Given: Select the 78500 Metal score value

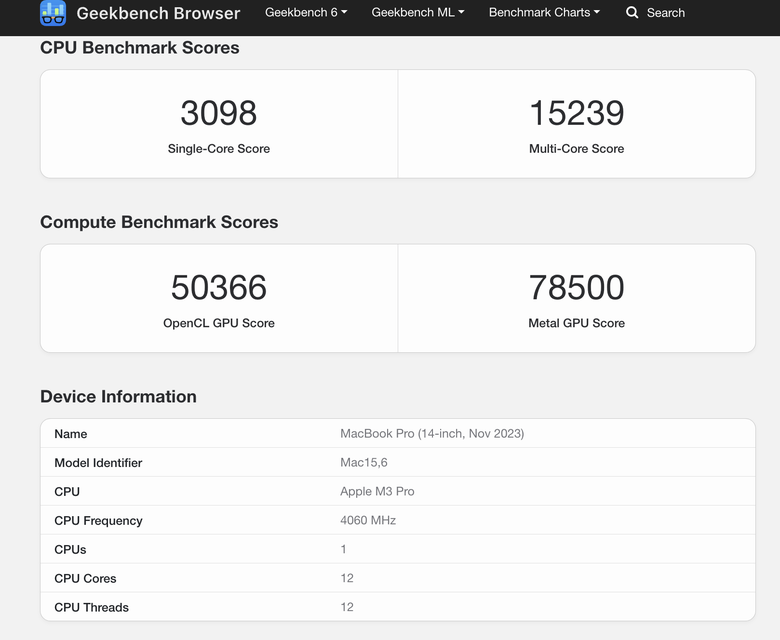Looking at the screenshot, I should click(x=577, y=287).
